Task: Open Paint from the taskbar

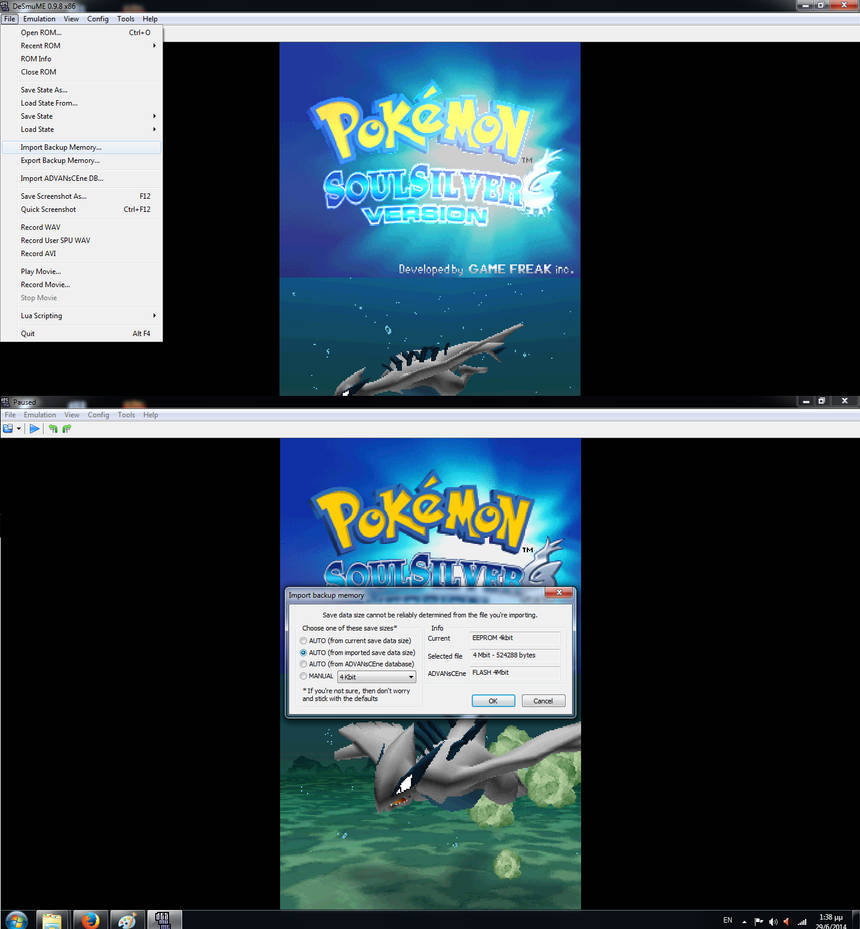Action: [127, 921]
